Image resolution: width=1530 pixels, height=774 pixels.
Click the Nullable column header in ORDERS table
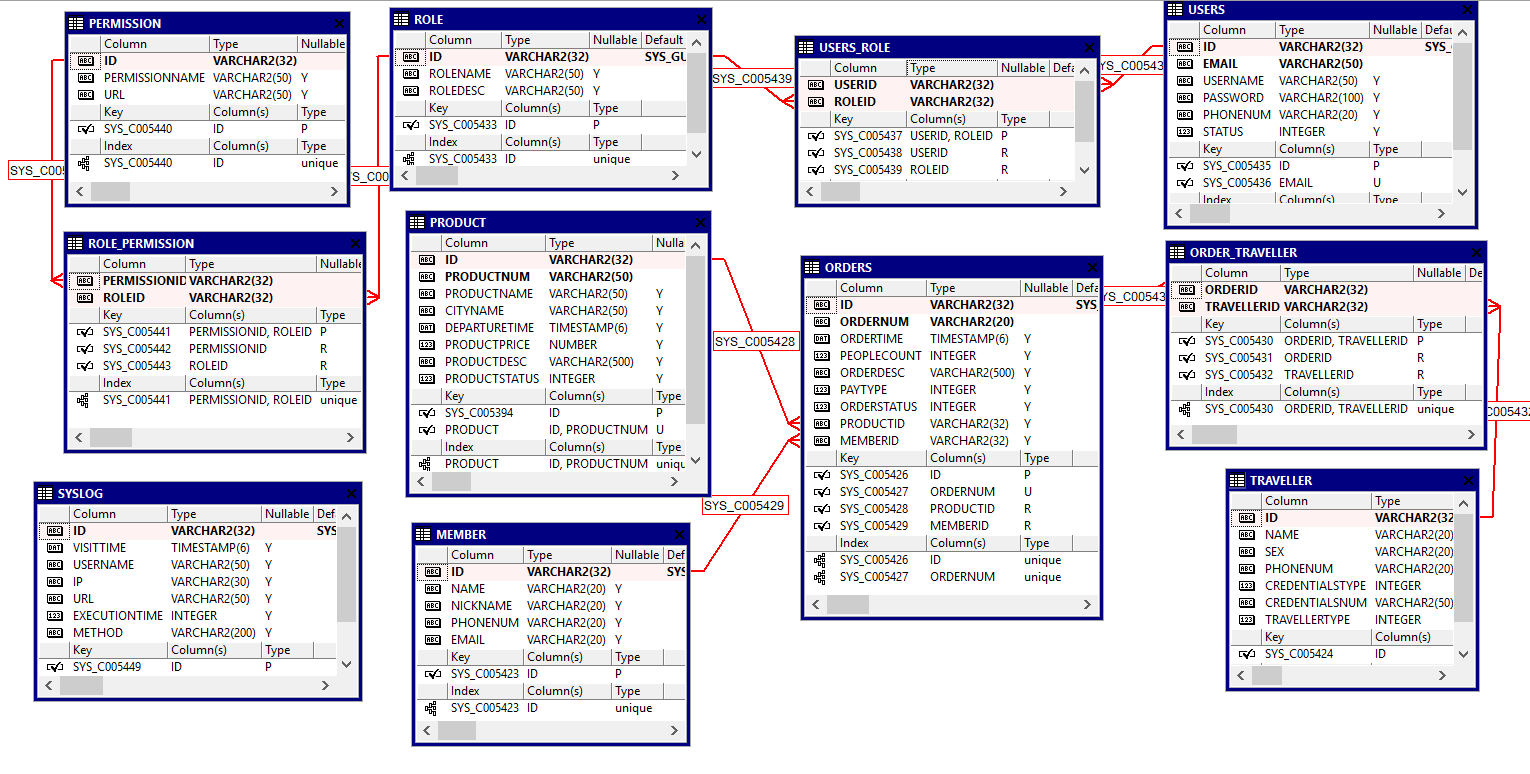1047,288
